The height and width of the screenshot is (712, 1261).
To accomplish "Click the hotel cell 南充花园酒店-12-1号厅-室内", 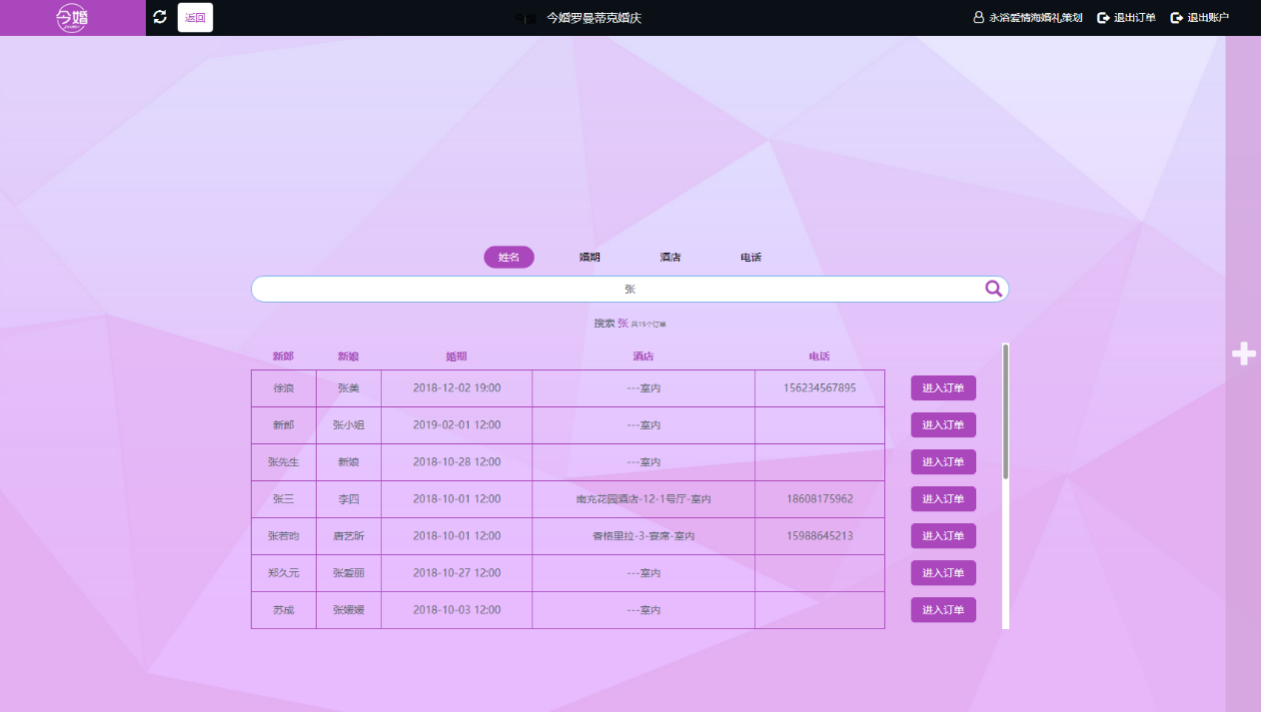I will pos(644,499).
